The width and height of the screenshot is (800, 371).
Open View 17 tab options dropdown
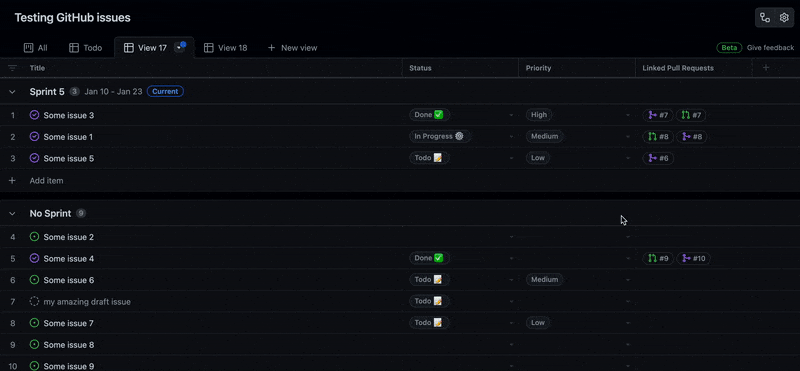(179, 48)
